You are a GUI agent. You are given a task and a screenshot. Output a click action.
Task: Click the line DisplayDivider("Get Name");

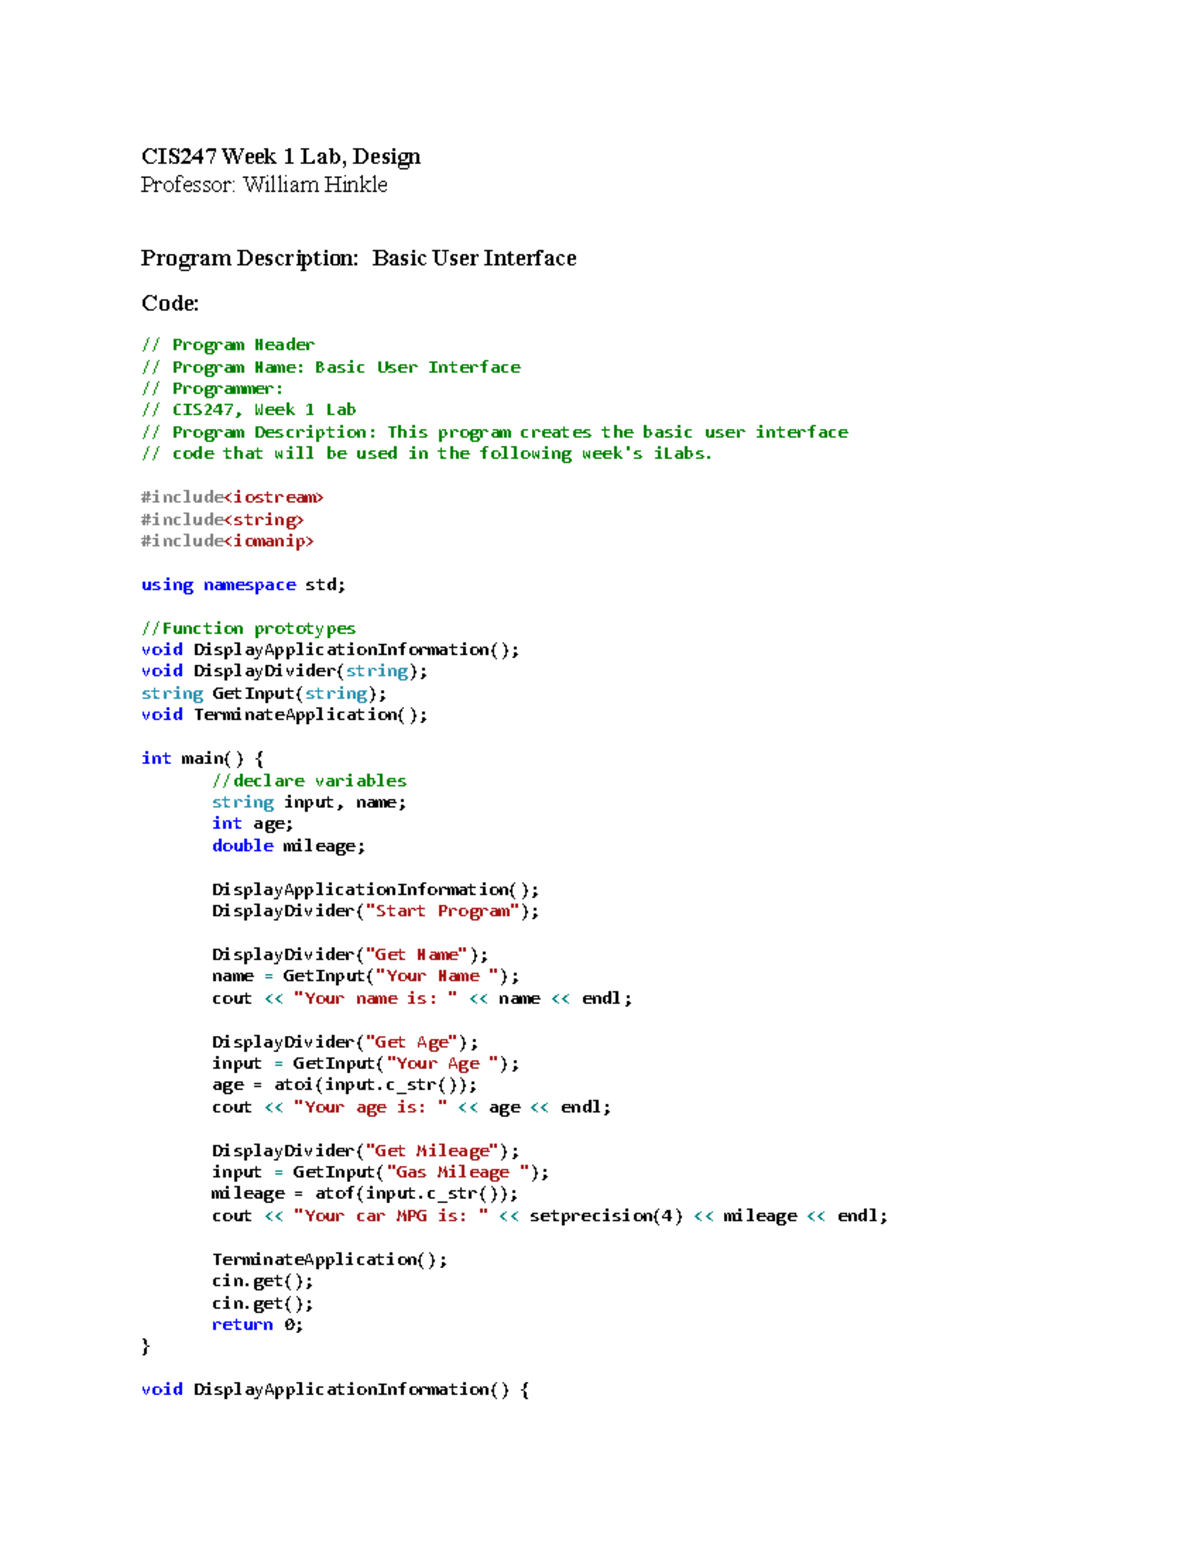pos(350,955)
